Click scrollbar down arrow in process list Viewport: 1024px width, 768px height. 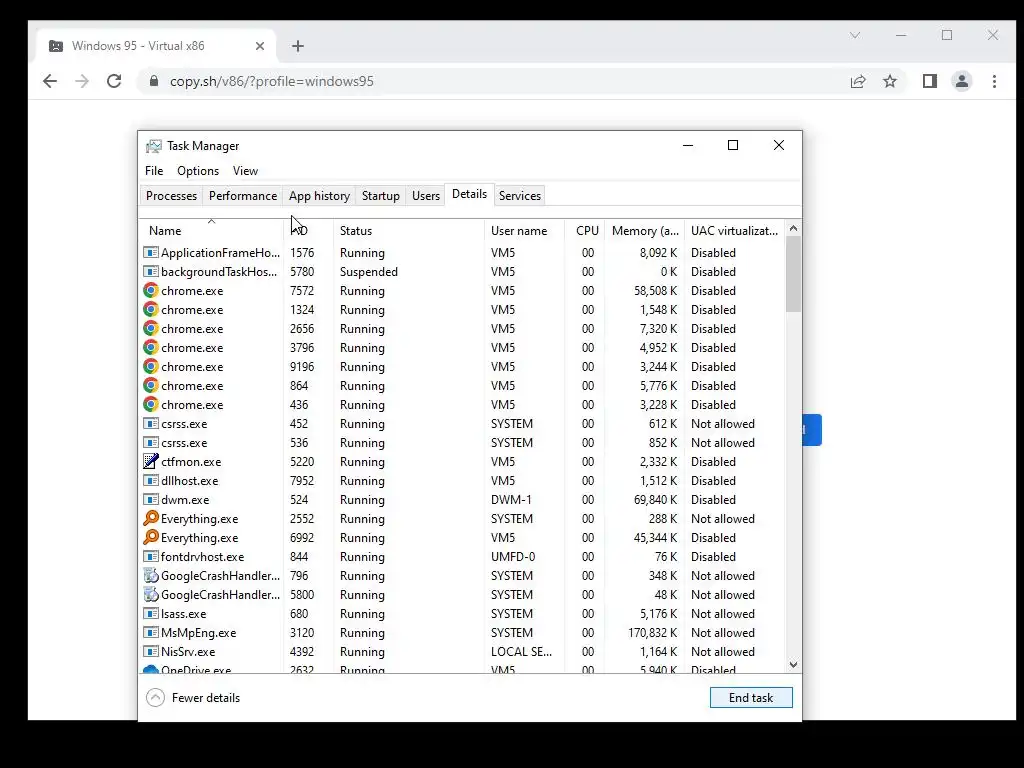793,665
